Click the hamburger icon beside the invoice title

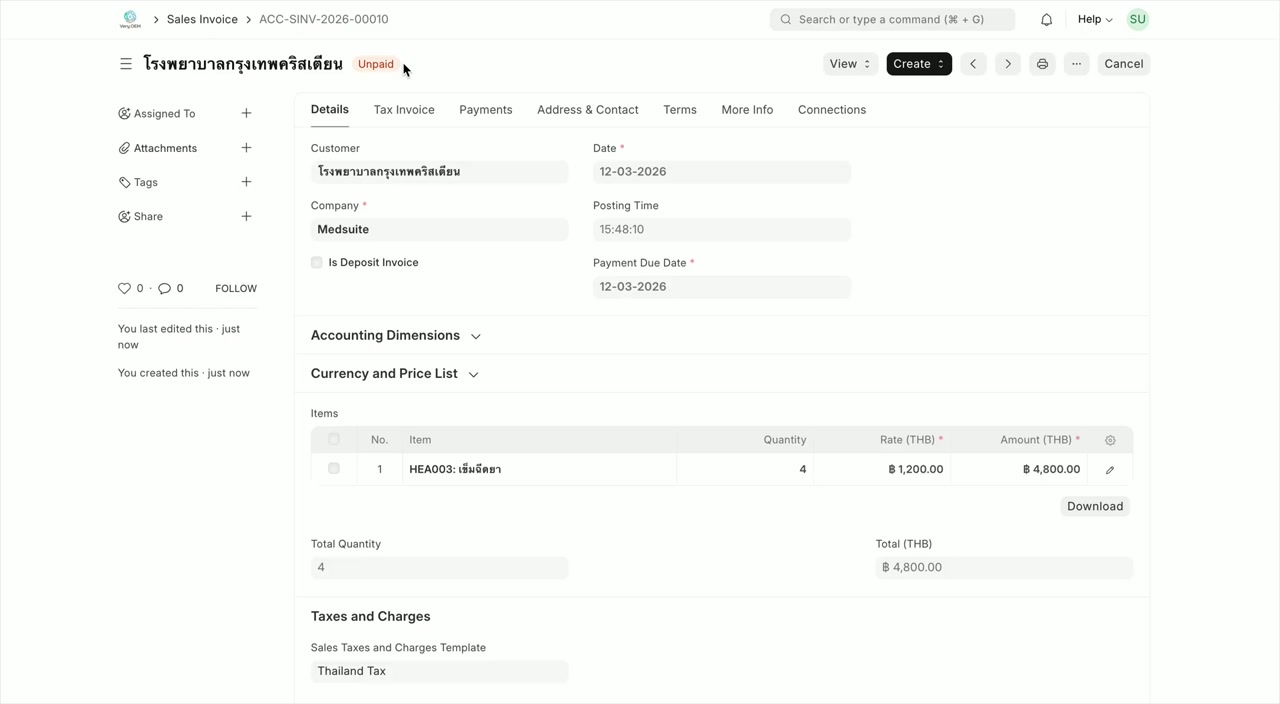pos(126,63)
